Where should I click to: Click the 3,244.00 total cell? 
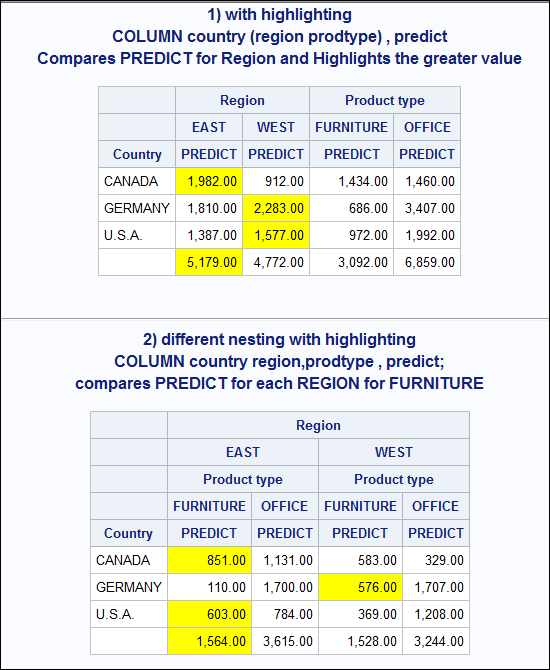[436, 641]
